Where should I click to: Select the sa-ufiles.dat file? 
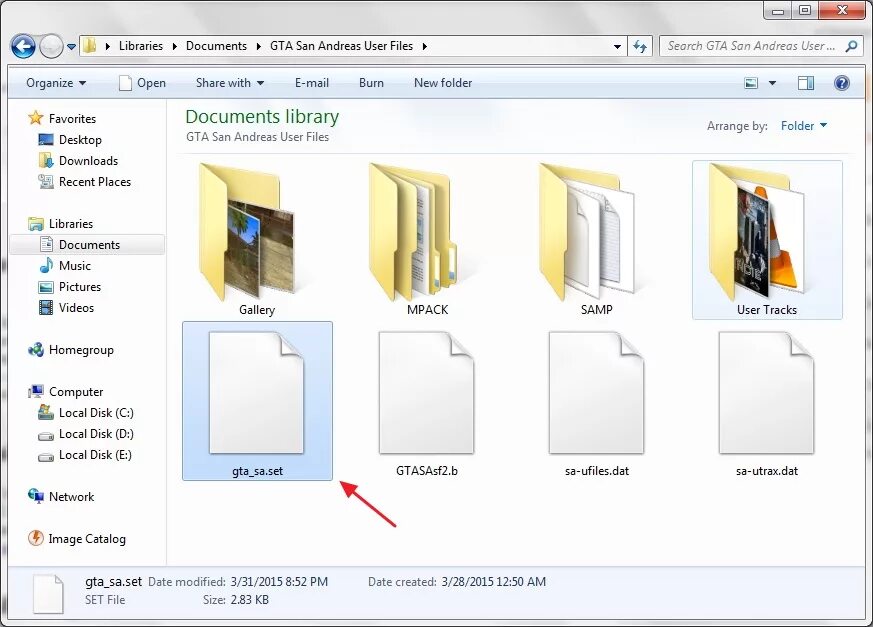597,400
